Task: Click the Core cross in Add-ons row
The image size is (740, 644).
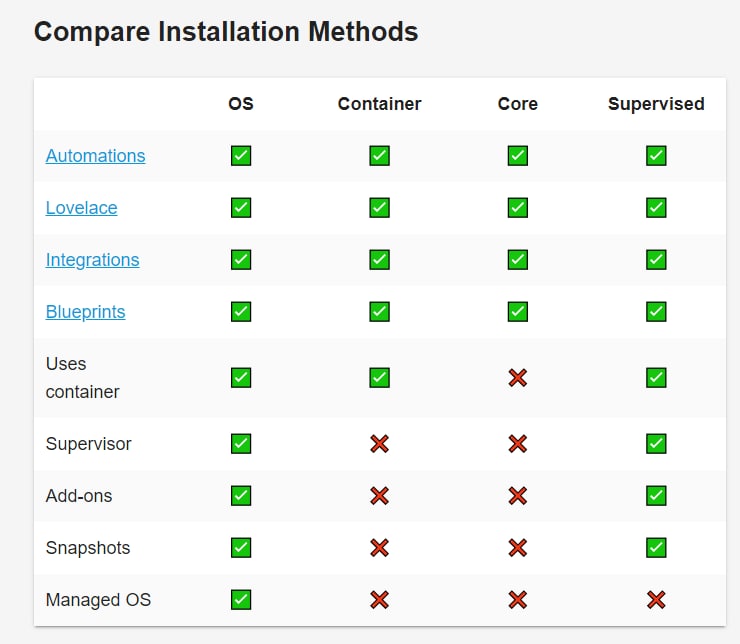Action: pyautogui.click(x=517, y=496)
